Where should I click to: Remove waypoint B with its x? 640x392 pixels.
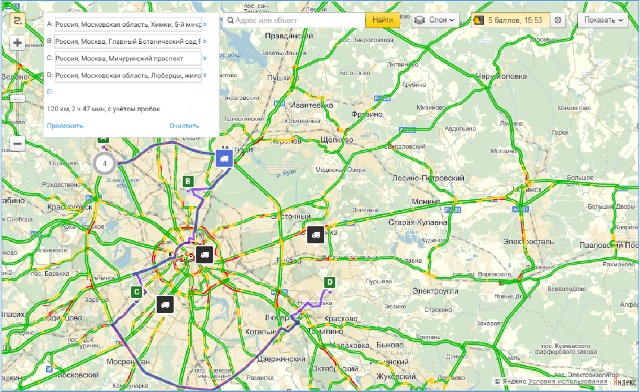tap(205, 41)
